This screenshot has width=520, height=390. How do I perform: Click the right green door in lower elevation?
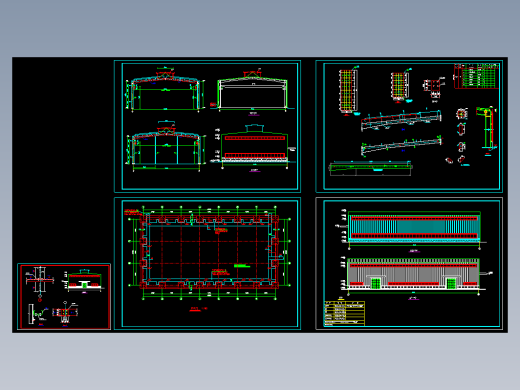pos(451,283)
